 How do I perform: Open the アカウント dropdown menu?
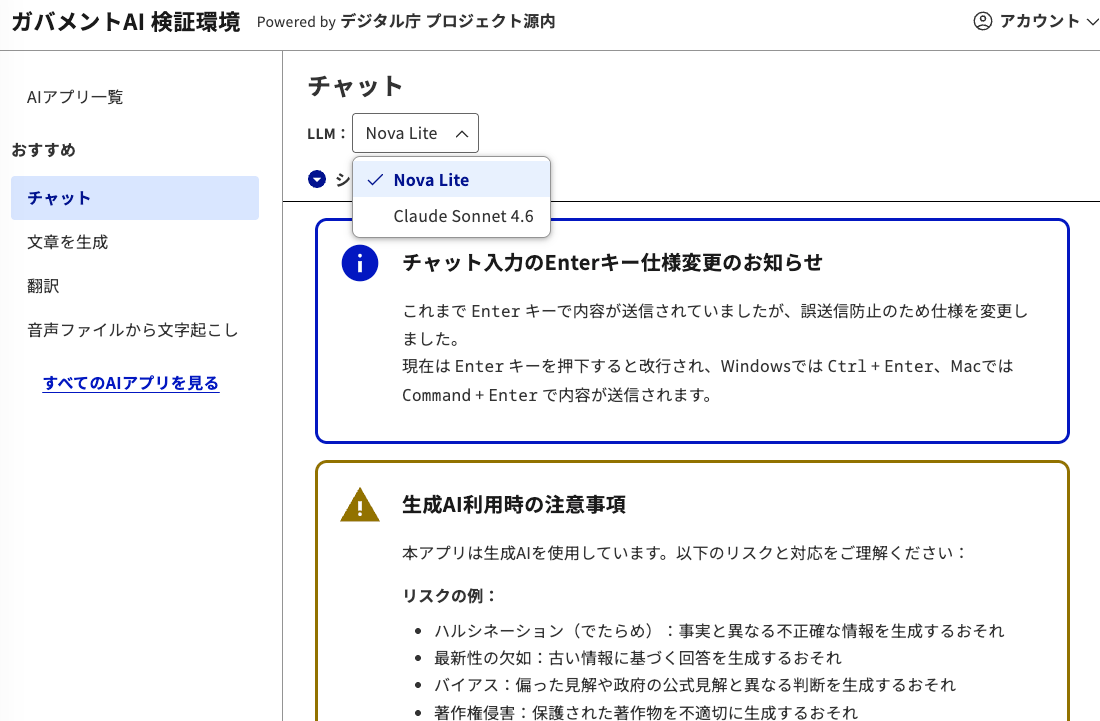coord(1035,20)
